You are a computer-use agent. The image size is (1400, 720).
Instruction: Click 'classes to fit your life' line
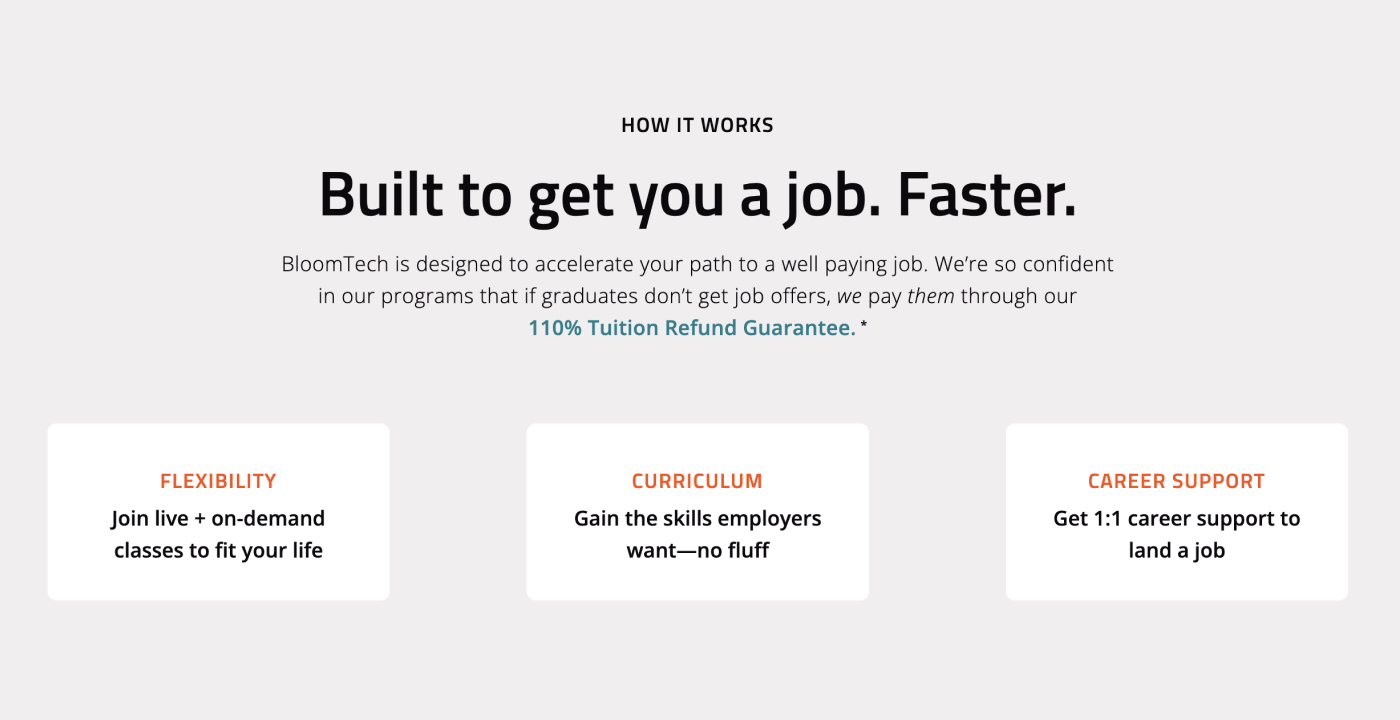[218, 551]
